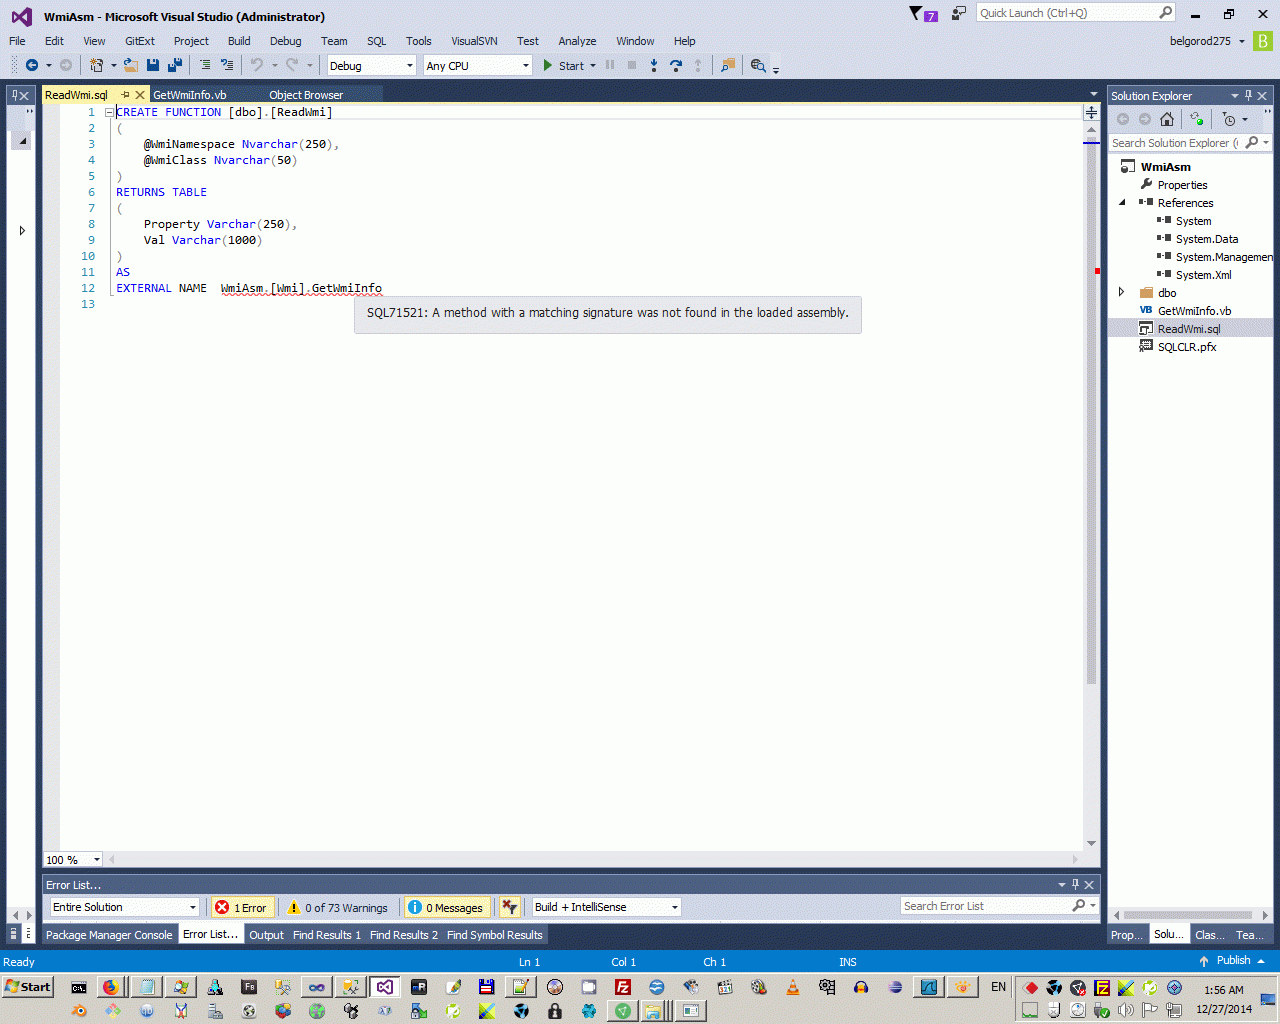Click the Step Into debug icon
The height and width of the screenshot is (1024, 1280).
tap(654, 65)
